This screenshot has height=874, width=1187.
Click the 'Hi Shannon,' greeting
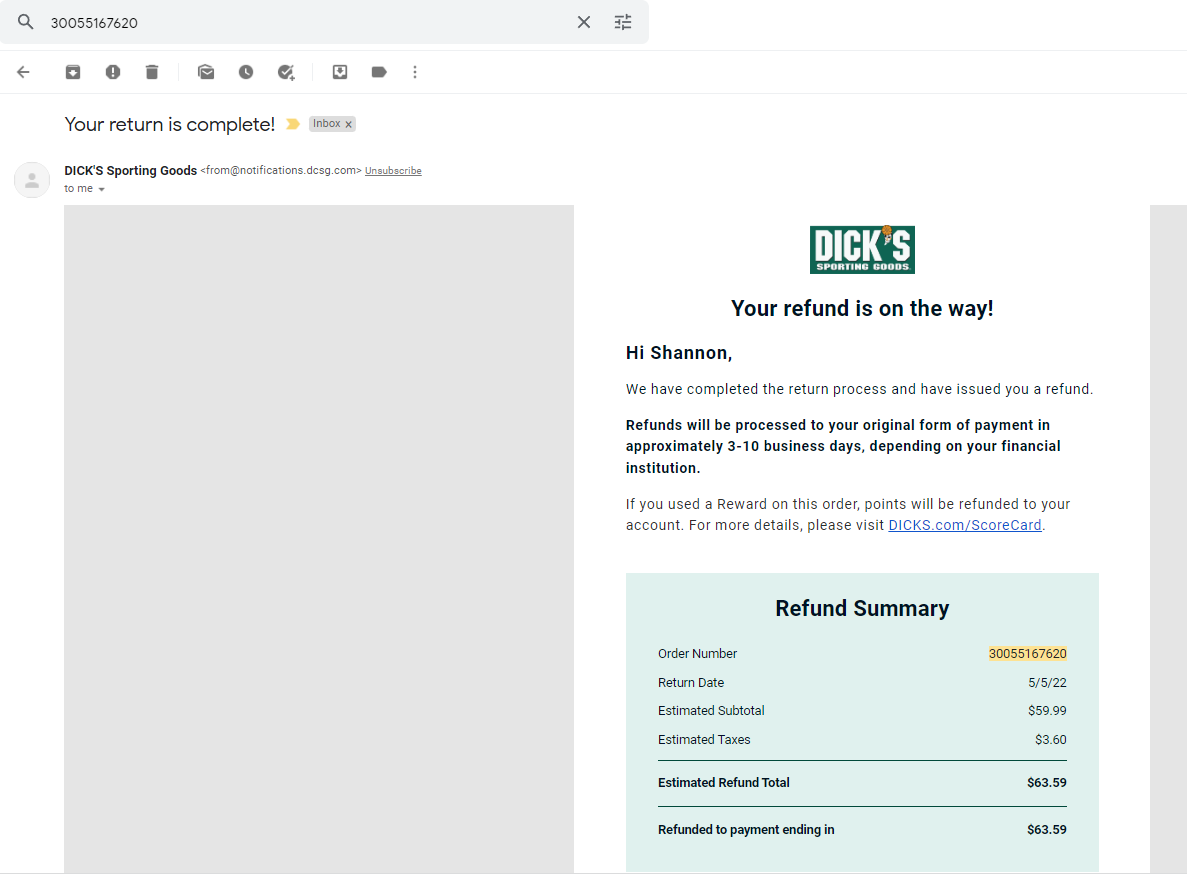click(x=678, y=353)
